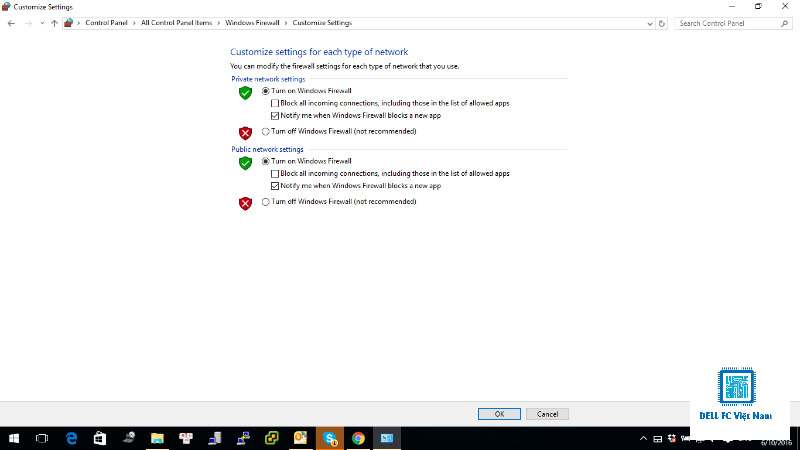Select Turn off Windows Firewall for private network

(x=265, y=132)
